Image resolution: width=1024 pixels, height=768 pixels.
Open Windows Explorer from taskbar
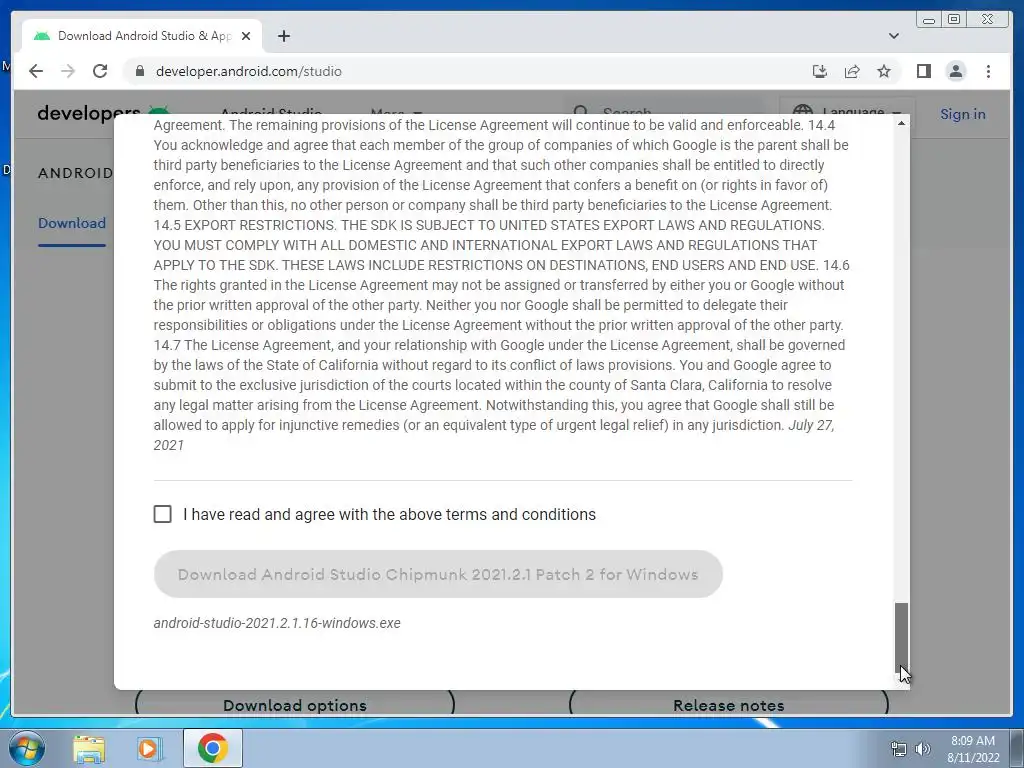point(88,748)
